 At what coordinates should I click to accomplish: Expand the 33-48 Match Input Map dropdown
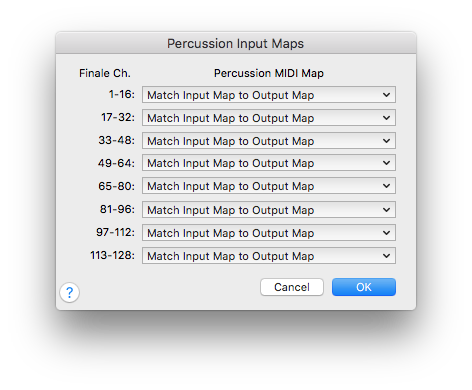pyautogui.click(x=269, y=141)
